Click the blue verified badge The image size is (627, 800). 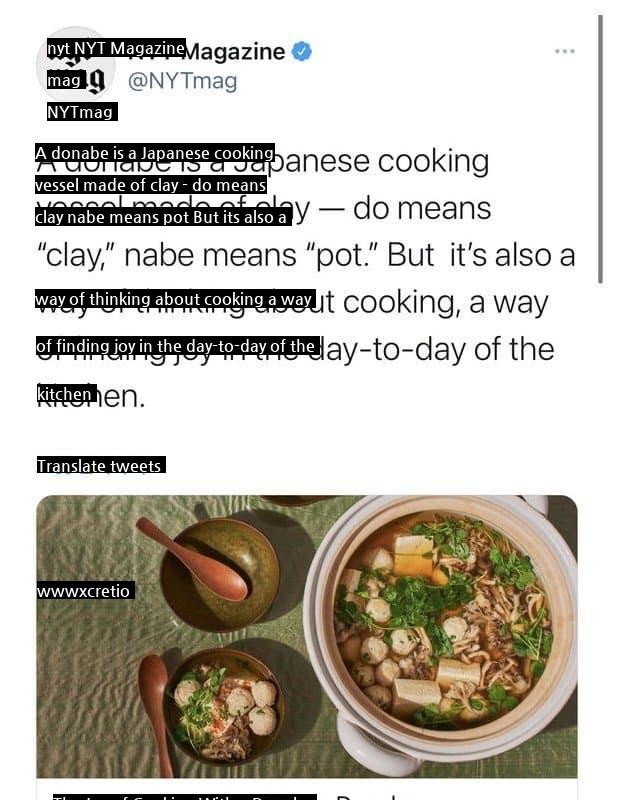302,52
